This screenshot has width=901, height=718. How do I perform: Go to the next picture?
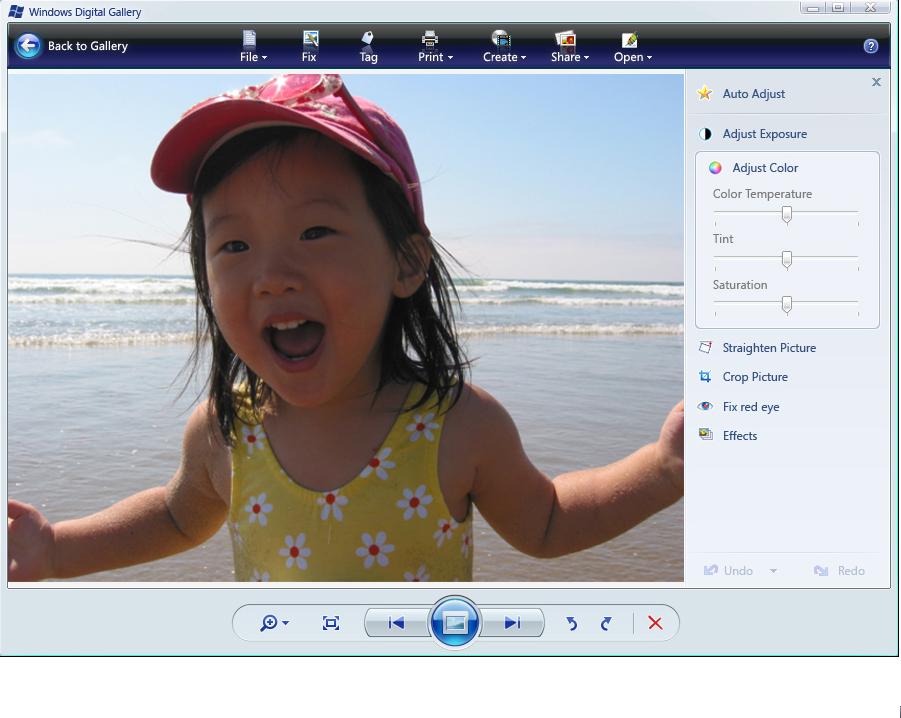click(513, 623)
